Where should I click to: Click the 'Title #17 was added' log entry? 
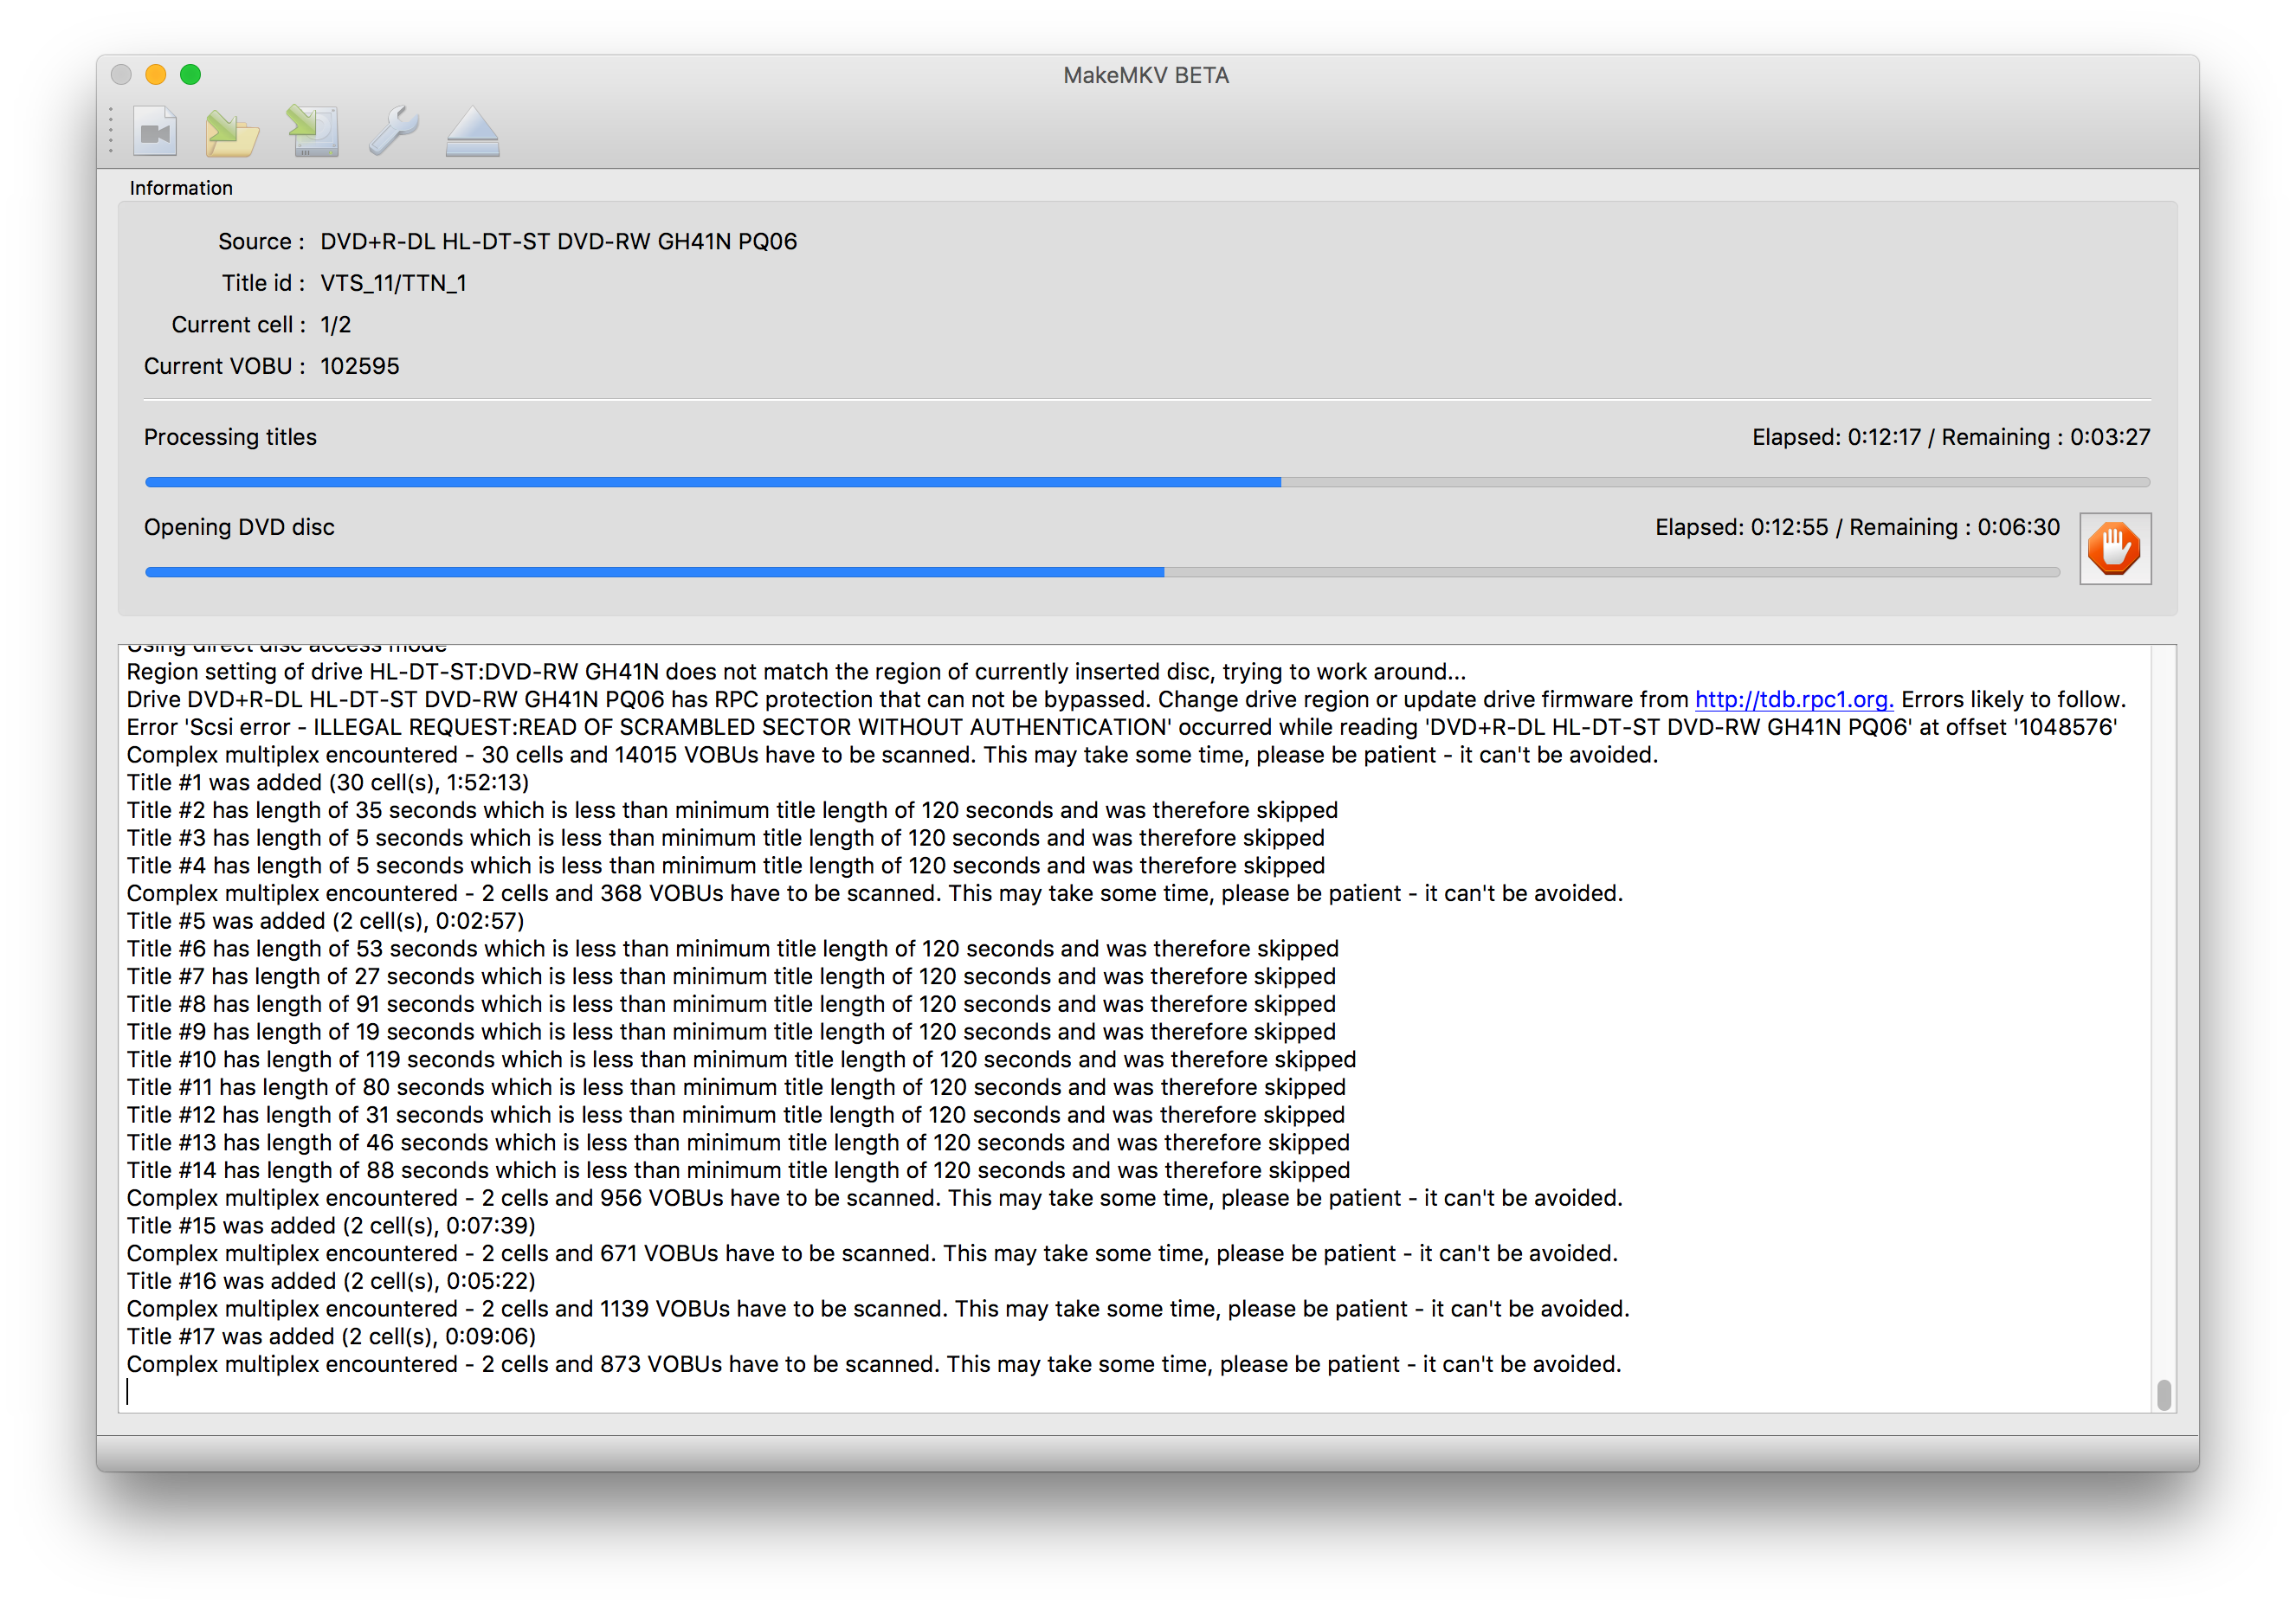click(x=331, y=1337)
